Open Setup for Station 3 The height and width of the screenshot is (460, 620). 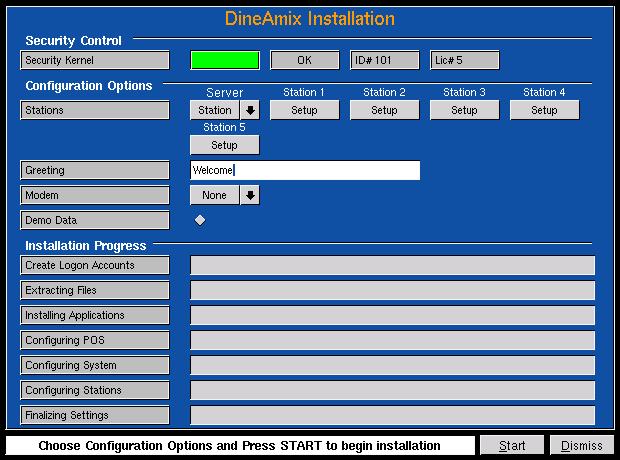click(464, 110)
